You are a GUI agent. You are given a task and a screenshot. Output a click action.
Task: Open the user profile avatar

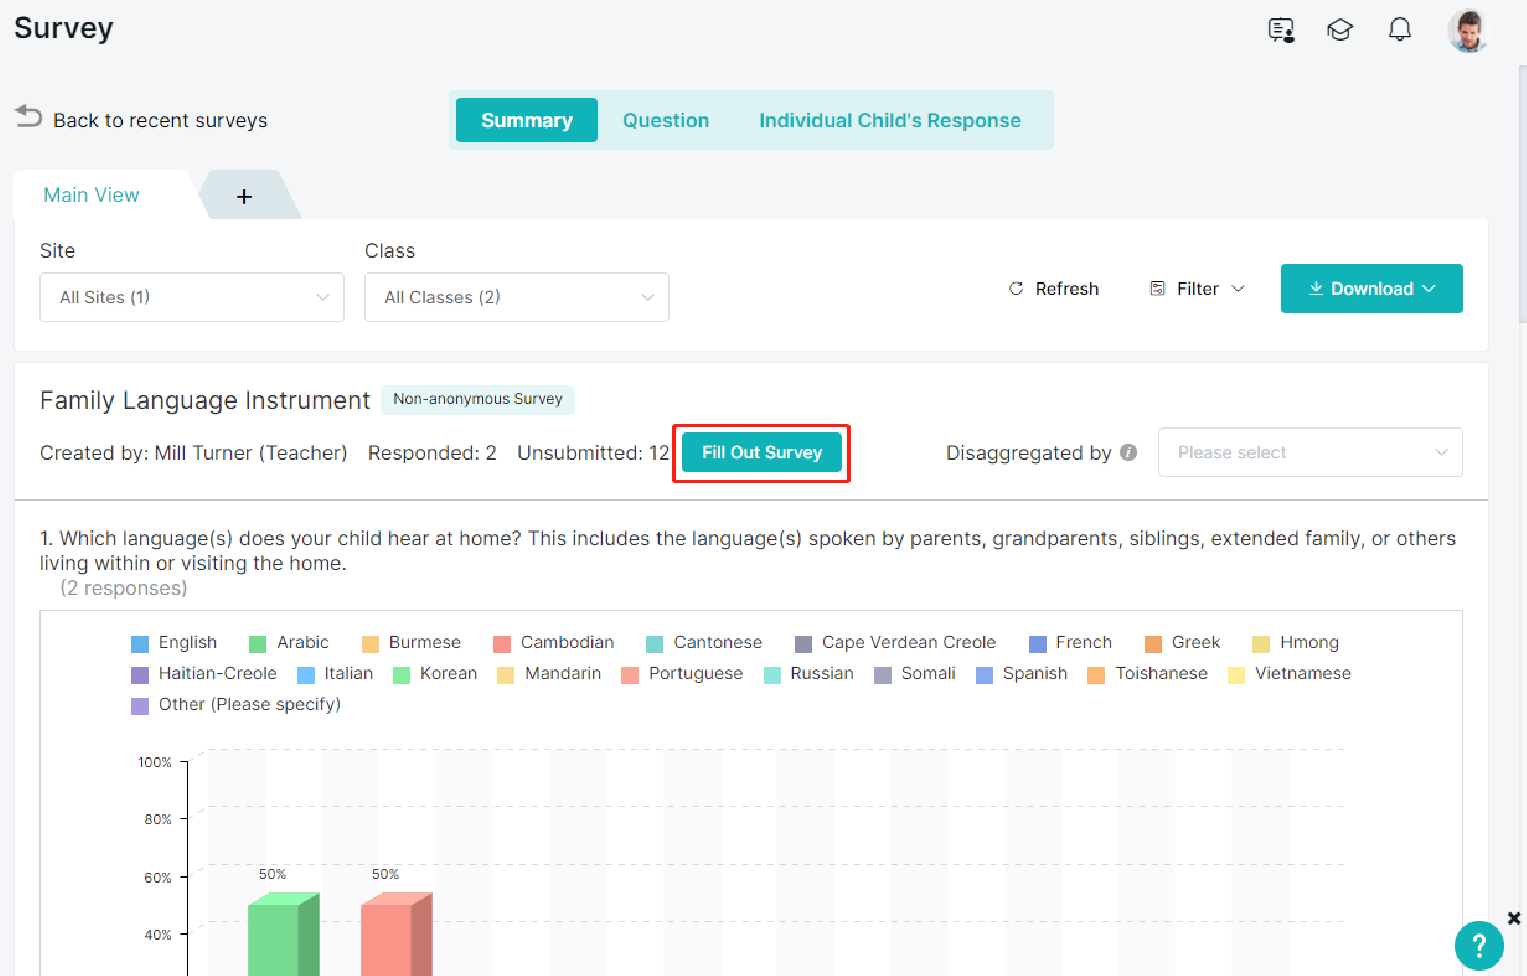pyautogui.click(x=1467, y=30)
